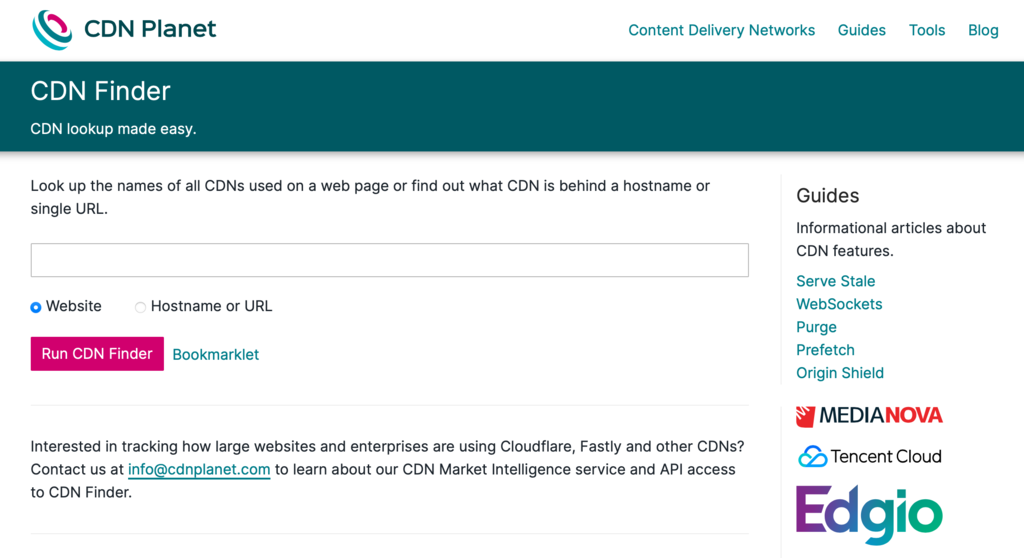Visit the Blog navigation link

coord(982,30)
